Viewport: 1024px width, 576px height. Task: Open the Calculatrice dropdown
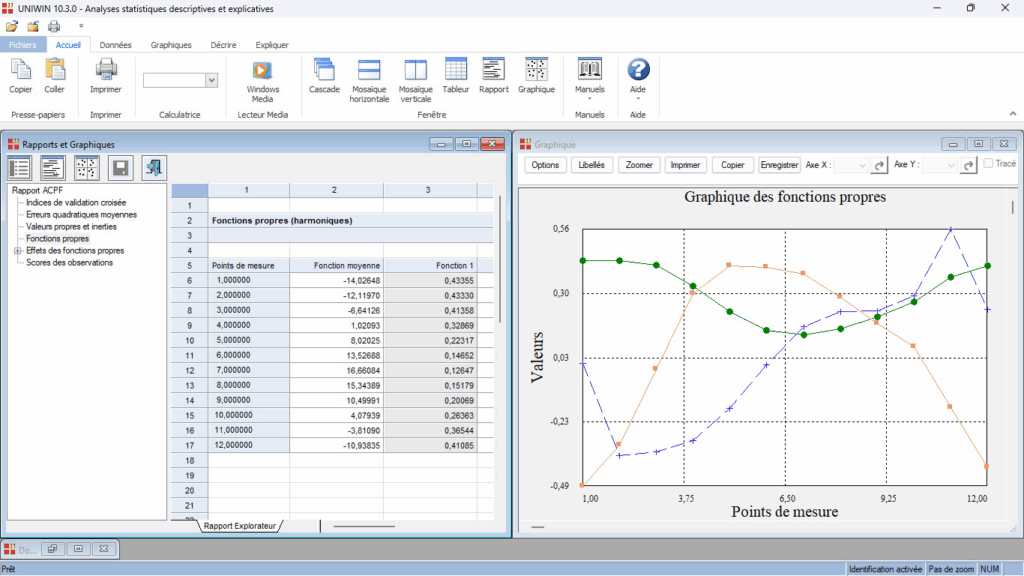pyautogui.click(x=212, y=80)
